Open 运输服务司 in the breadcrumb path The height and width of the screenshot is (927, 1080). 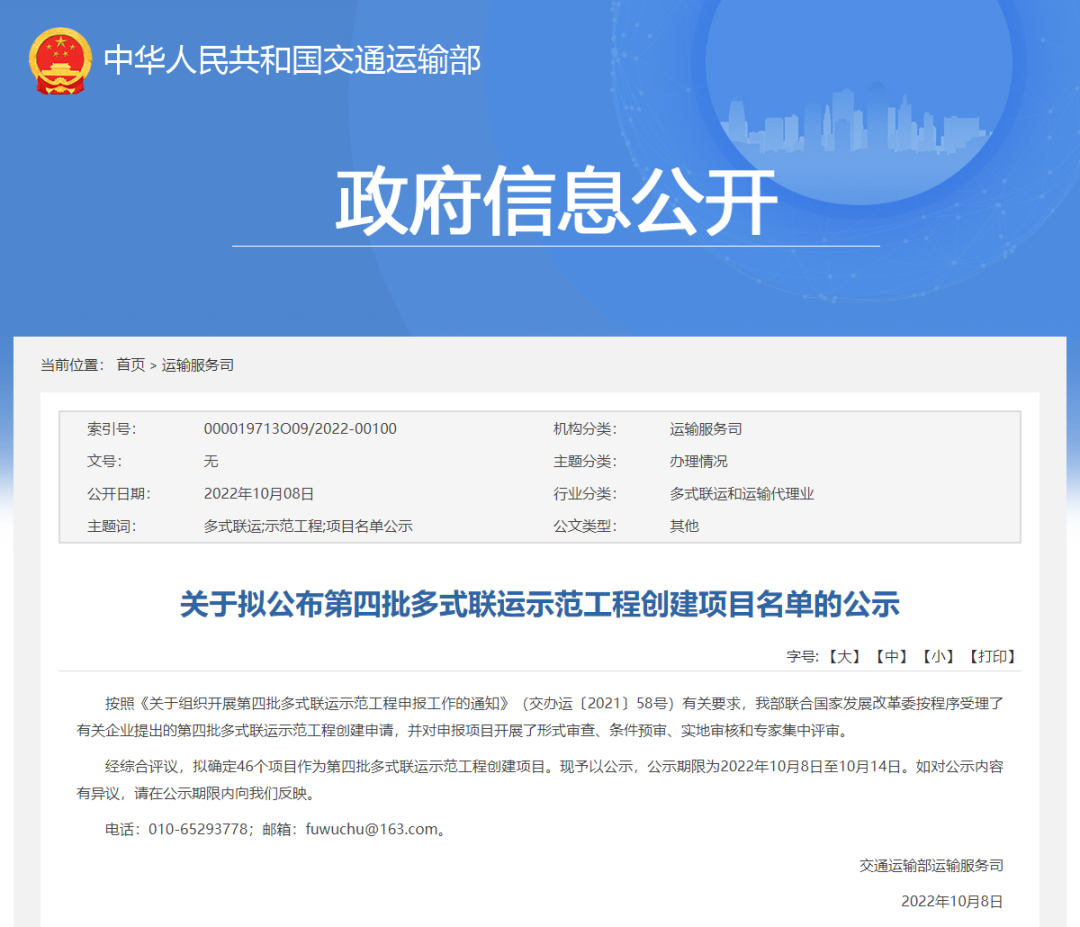pos(198,365)
